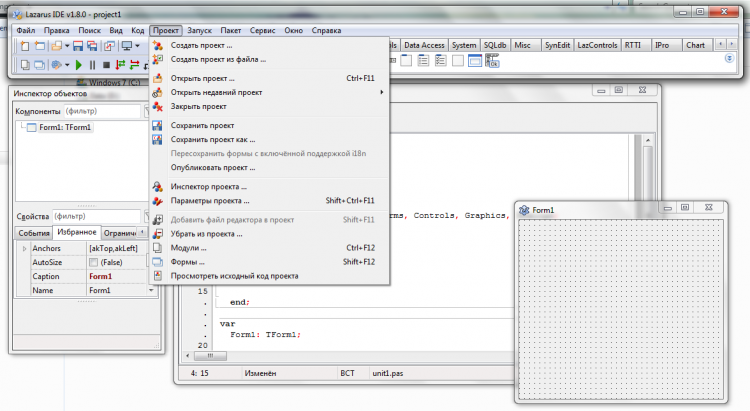750x411 pixels.
Task: Click the Save floppy disk icon
Action: (77, 46)
